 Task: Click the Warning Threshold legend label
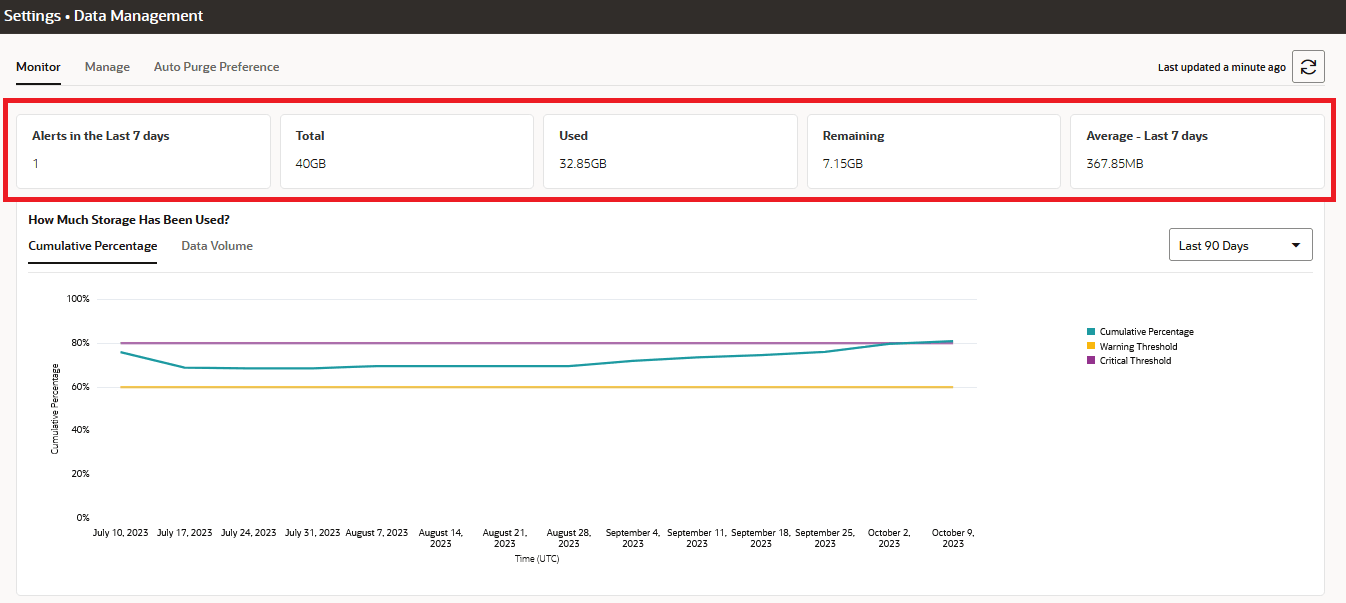(1138, 347)
